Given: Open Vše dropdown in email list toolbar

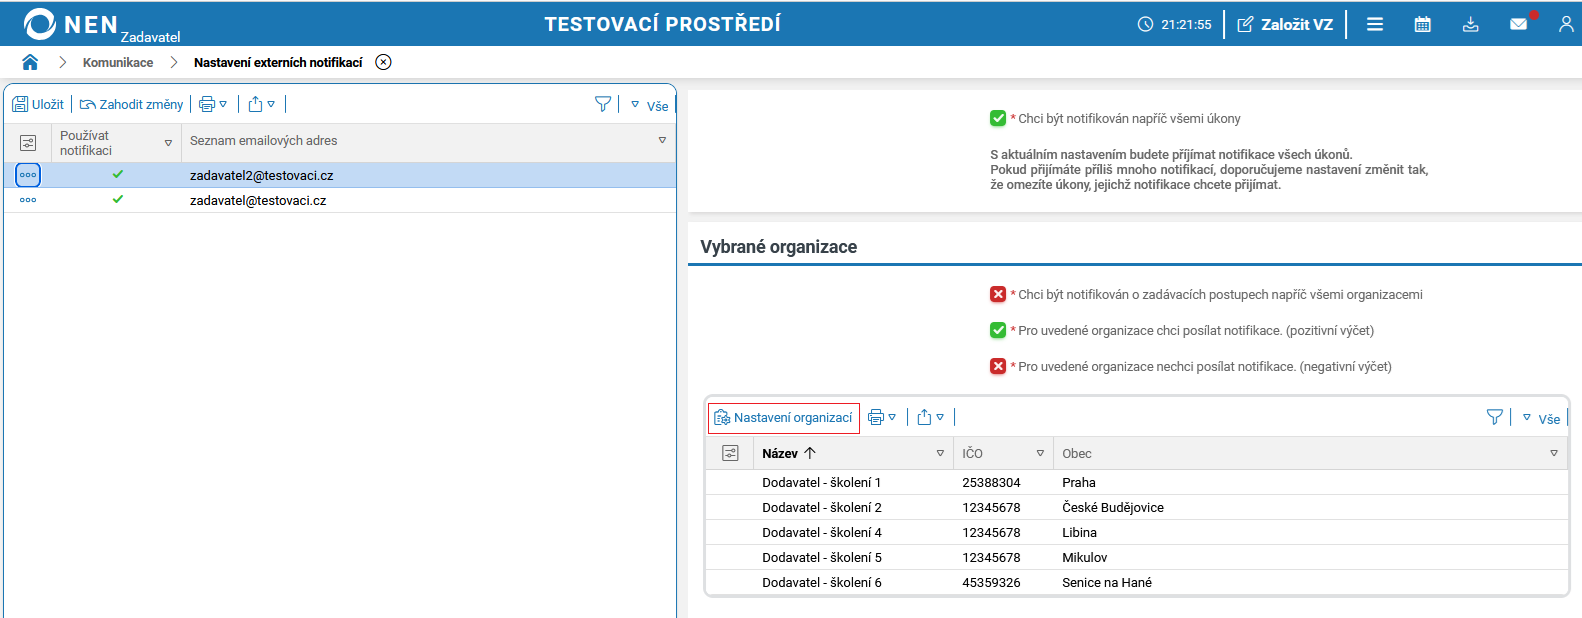Looking at the screenshot, I should pos(649,105).
